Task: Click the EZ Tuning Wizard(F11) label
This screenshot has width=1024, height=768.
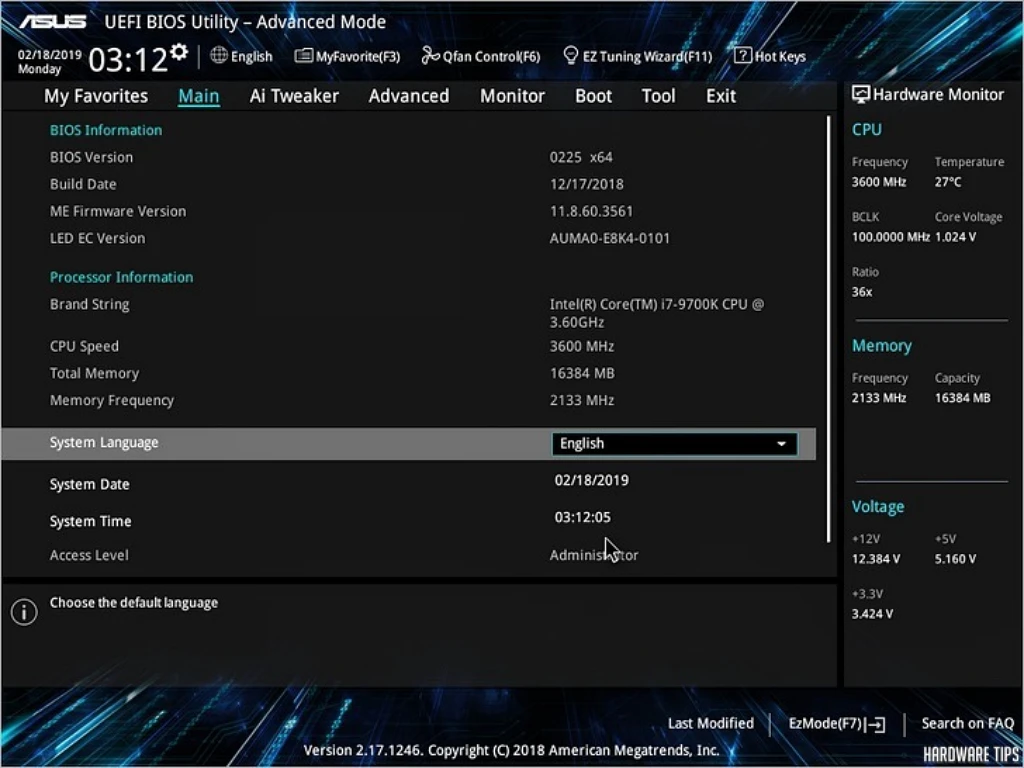Action: coord(647,57)
